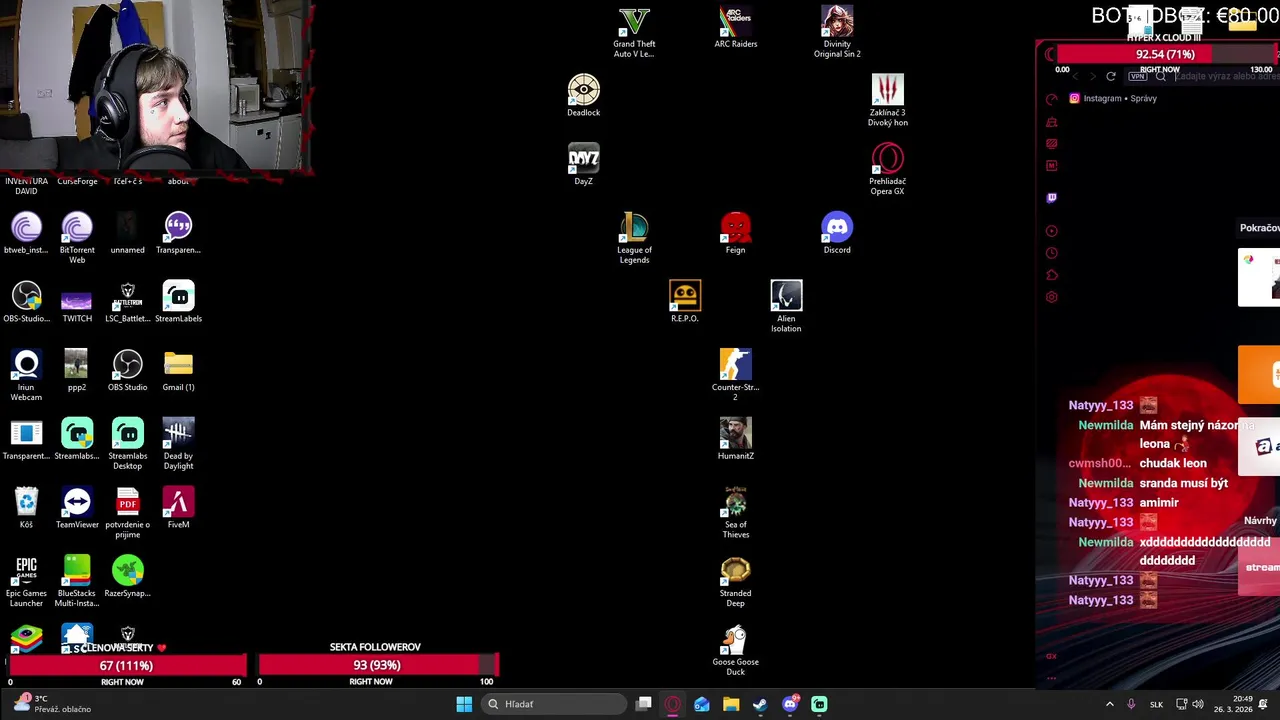Select the potvrdenie o prijime PDF file
The width and height of the screenshot is (1280, 720).
(x=127, y=512)
